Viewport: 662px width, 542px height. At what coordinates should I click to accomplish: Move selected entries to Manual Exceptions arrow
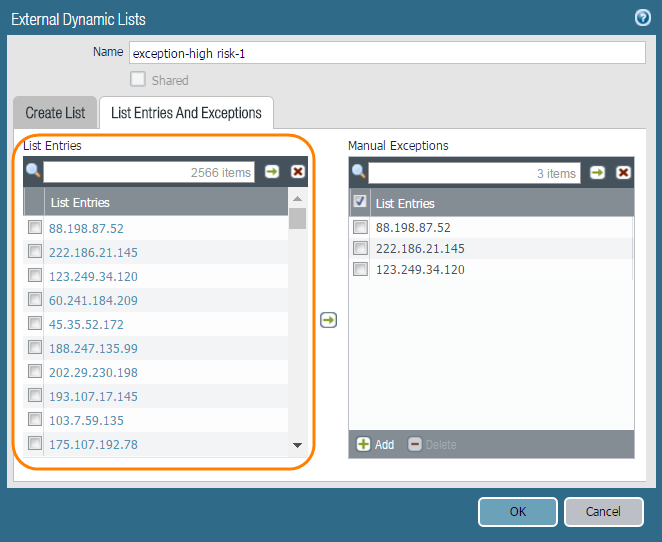pyautogui.click(x=328, y=320)
